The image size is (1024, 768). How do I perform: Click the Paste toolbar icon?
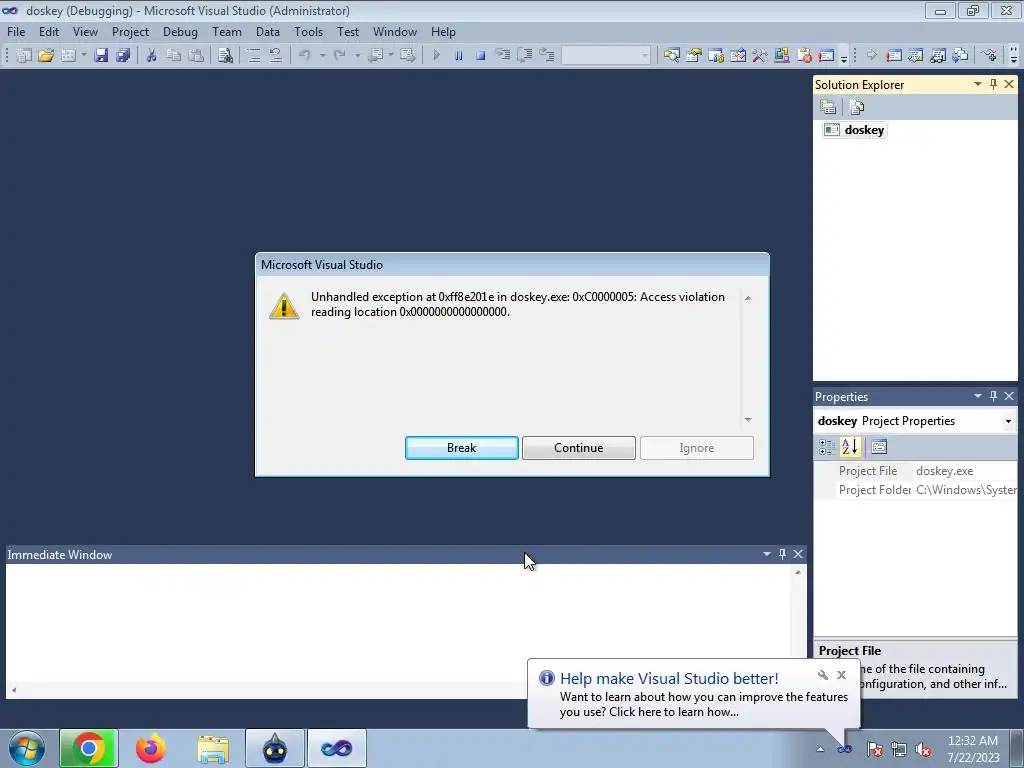click(195, 56)
